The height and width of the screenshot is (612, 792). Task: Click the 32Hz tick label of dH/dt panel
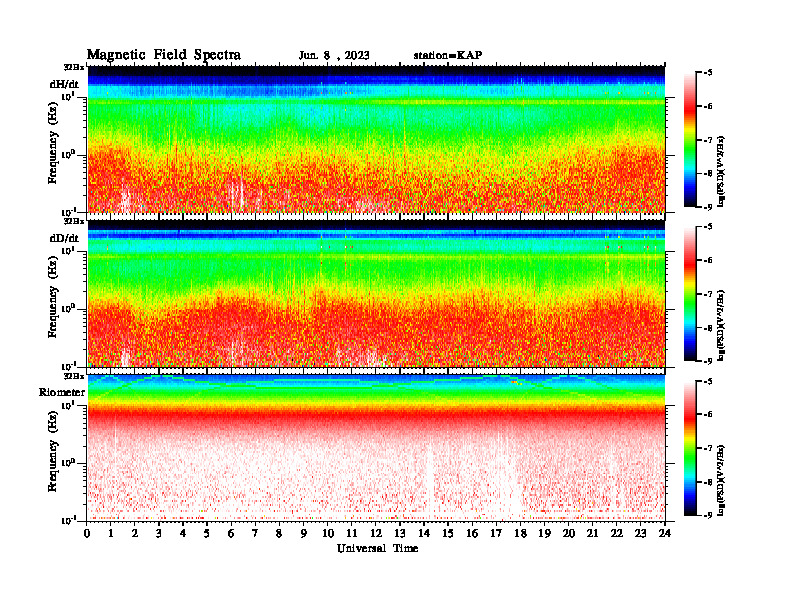click(74, 67)
